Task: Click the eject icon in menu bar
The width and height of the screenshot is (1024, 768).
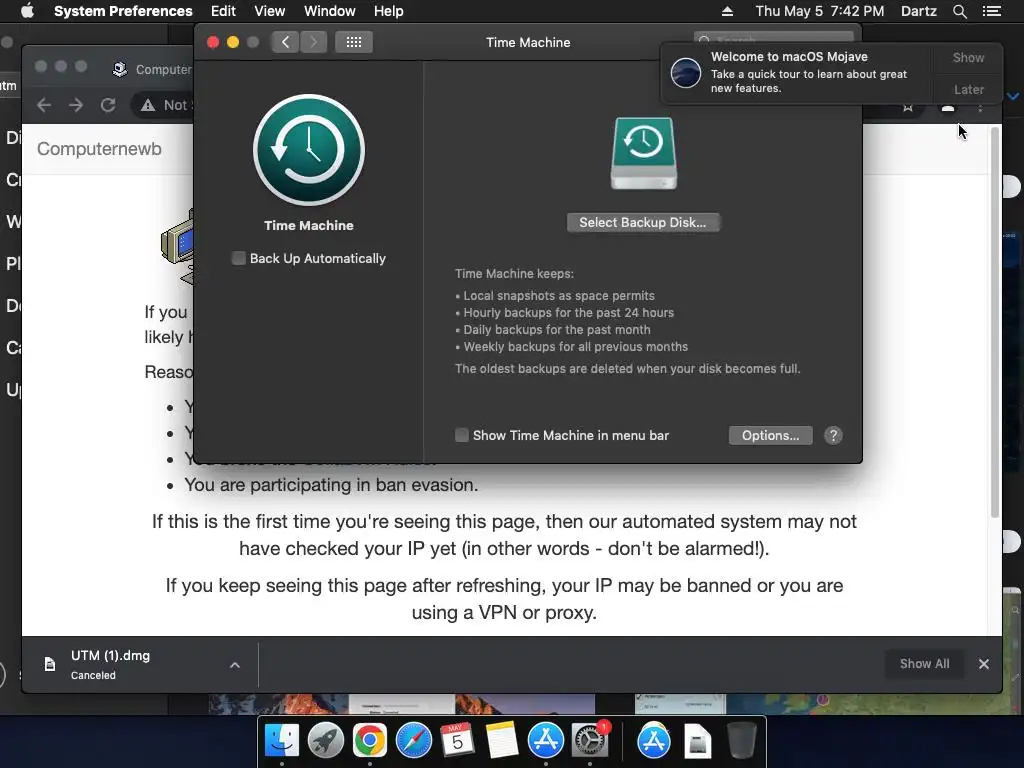Action: pyautogui.click(x=727, y=11)
